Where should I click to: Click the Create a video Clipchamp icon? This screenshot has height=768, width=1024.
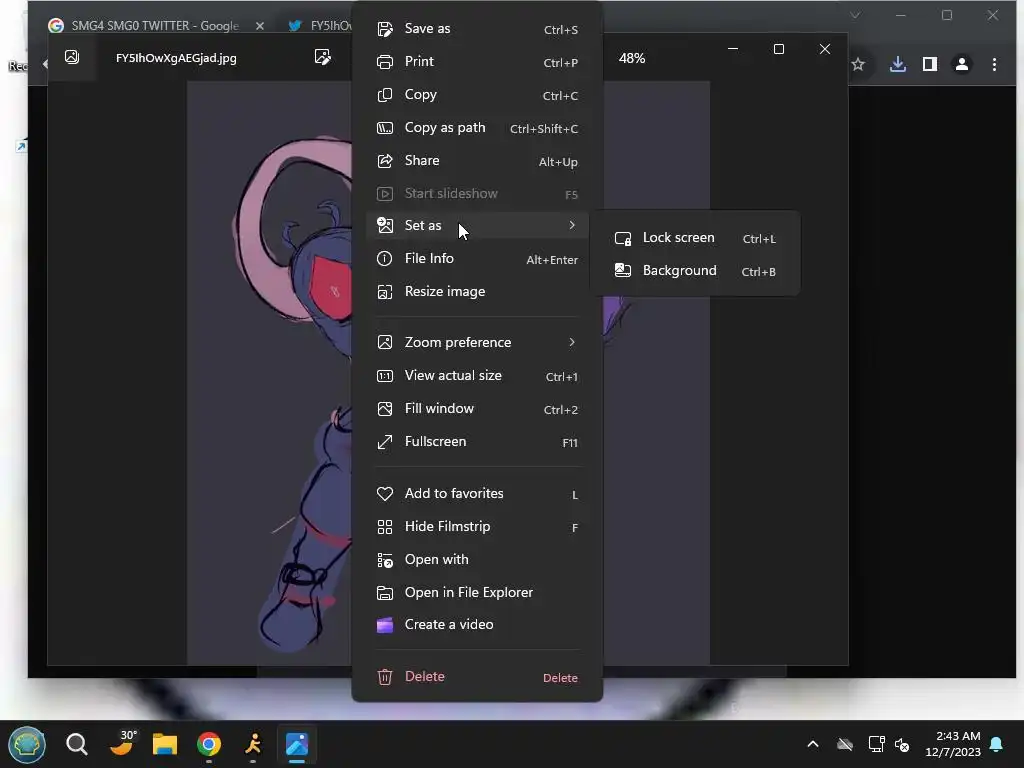point(385,625)
